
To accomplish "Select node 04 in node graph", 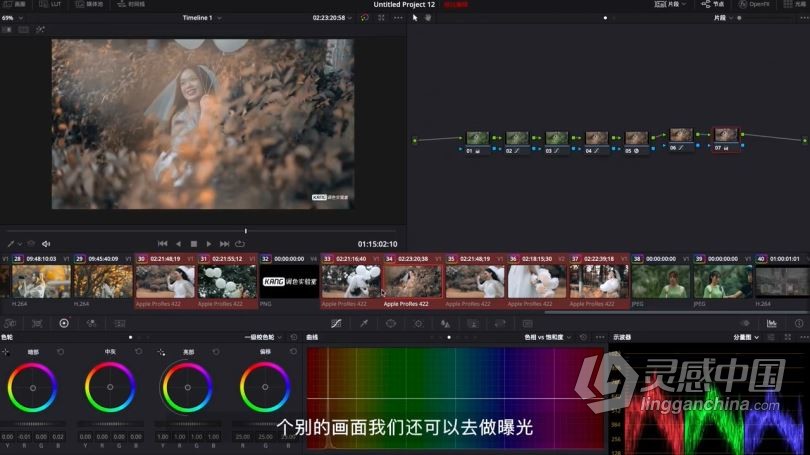I will tap(596, 138).
